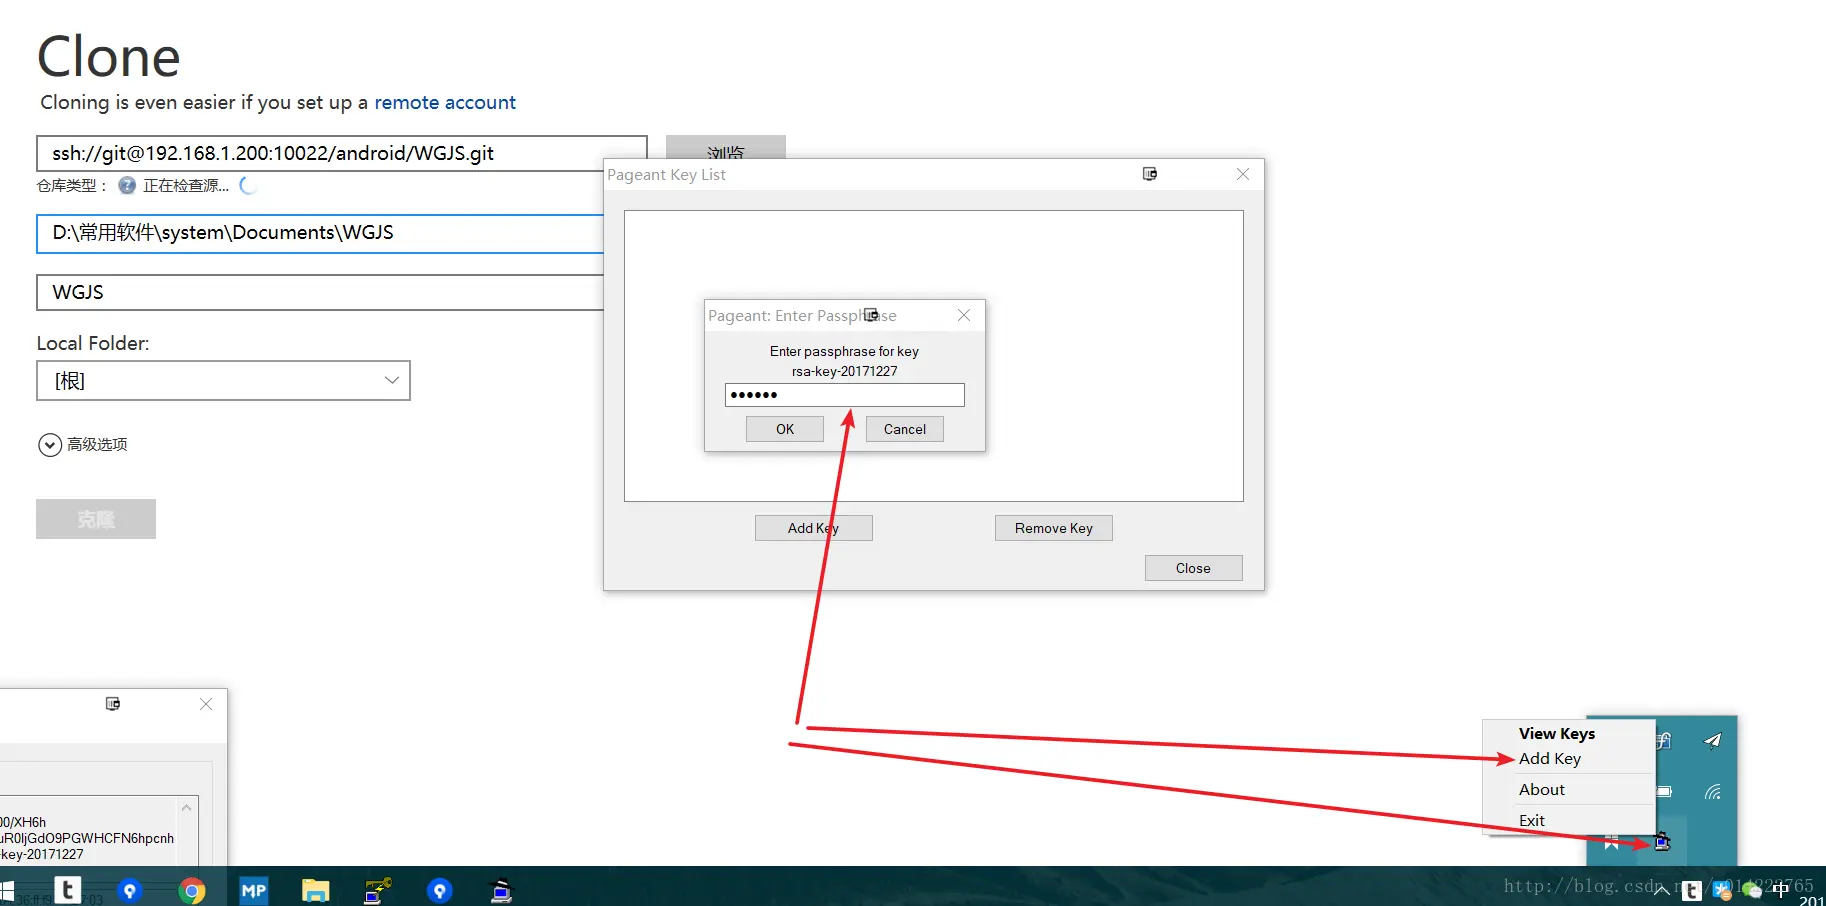Click the paper plane tray icon

pyautogui.click(x=1713, y=741)
